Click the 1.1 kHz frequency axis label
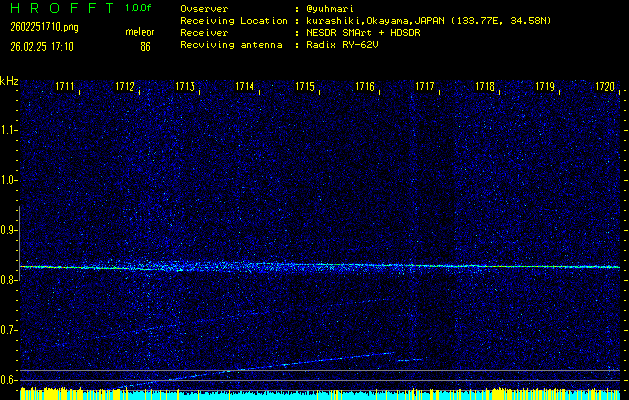This screenshot has height=400, width=629. [x=9, y=130]
